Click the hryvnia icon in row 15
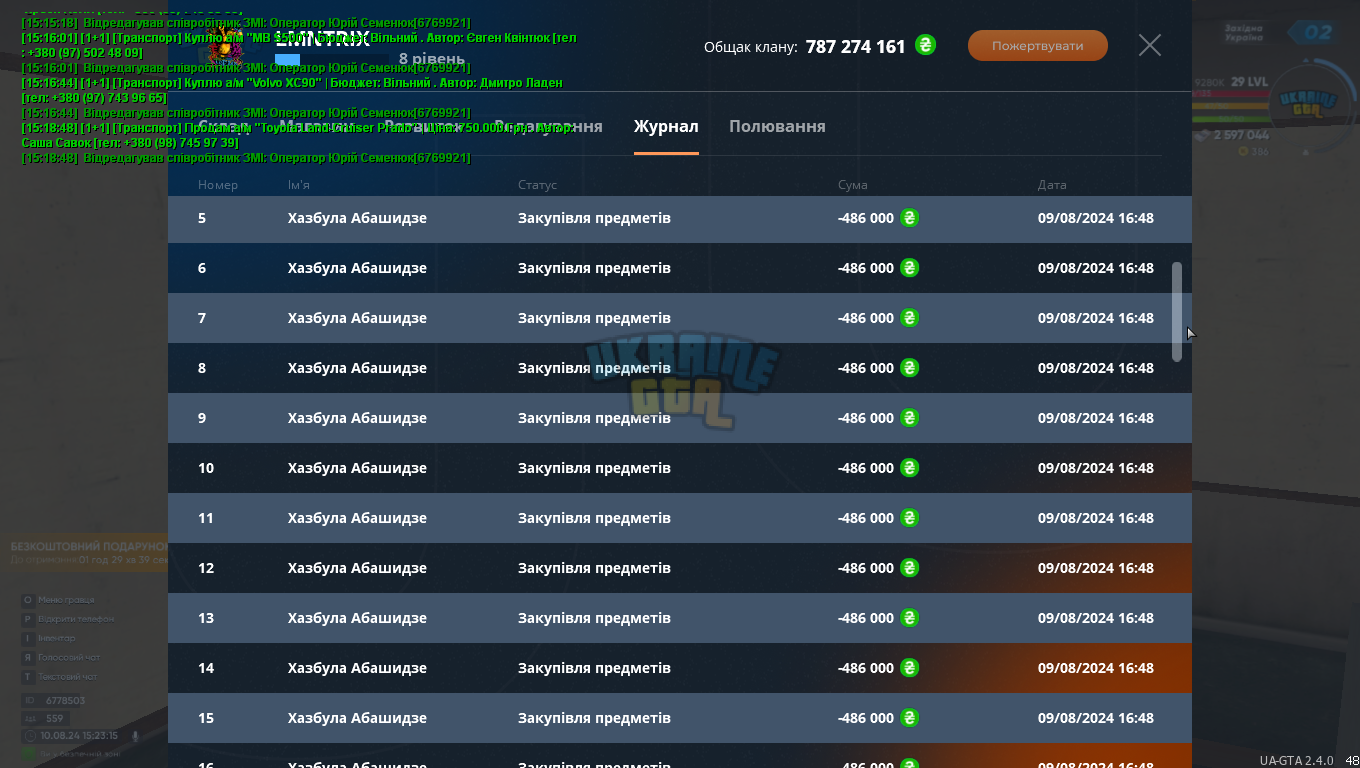Screen dimensions: 1360x768 pos(909,718)
